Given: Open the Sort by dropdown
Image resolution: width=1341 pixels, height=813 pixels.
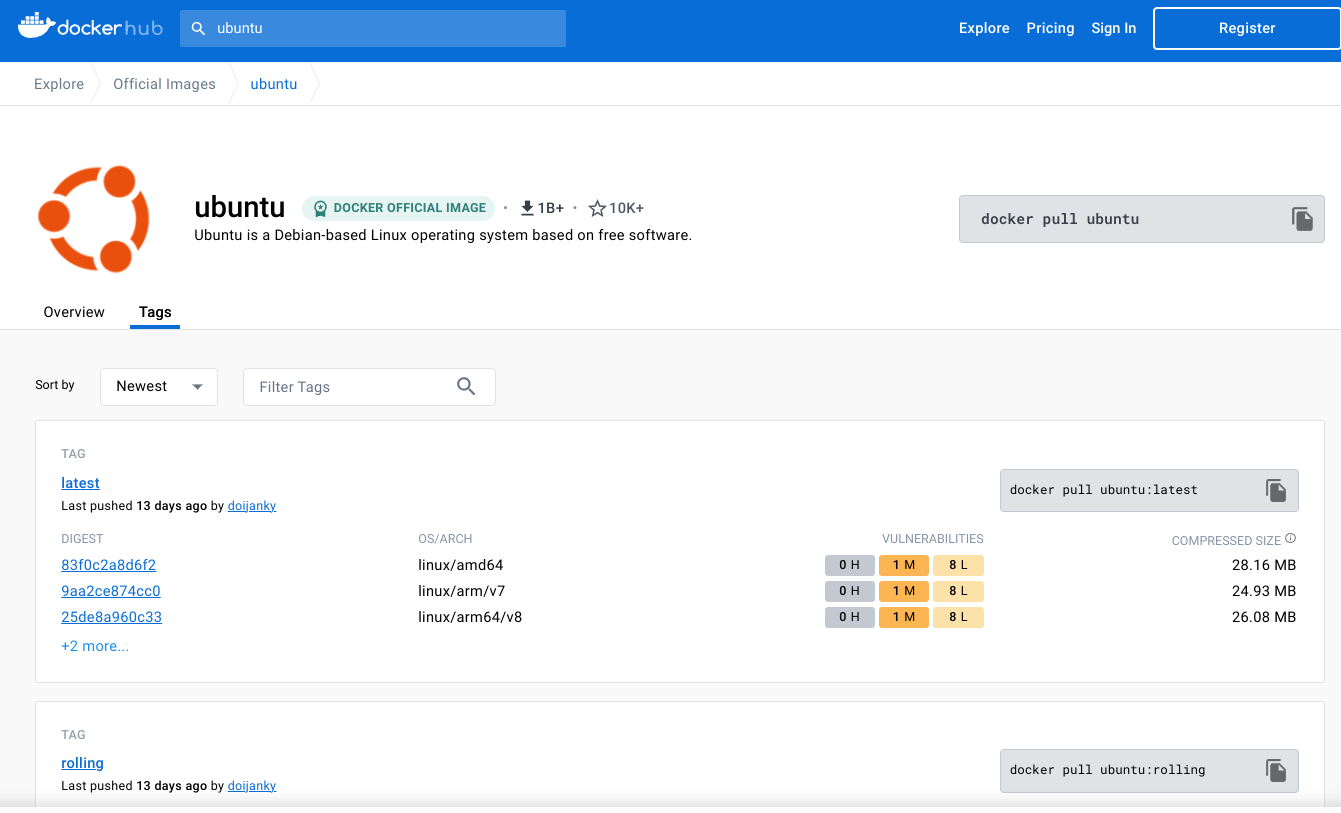Looking at the screenshot, I should coord(158,386).
